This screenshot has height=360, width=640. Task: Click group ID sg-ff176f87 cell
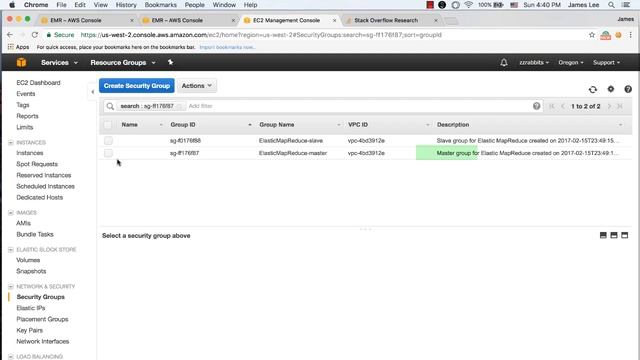[184, 153]
